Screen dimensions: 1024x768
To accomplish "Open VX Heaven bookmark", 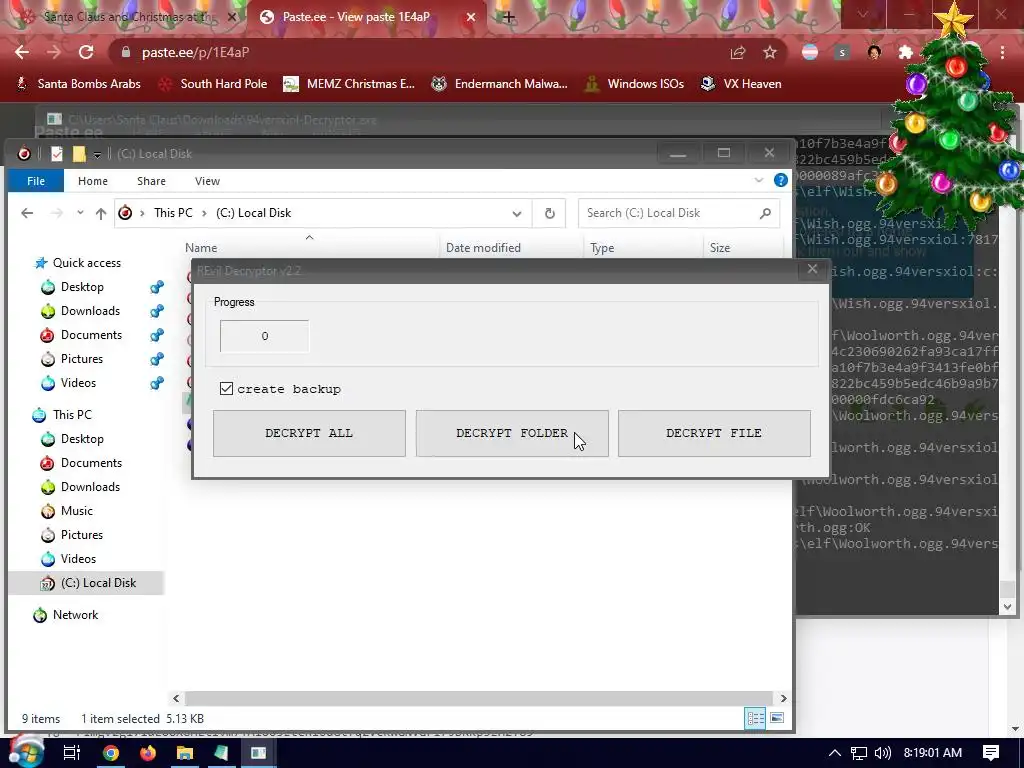I will coord(741,84).
